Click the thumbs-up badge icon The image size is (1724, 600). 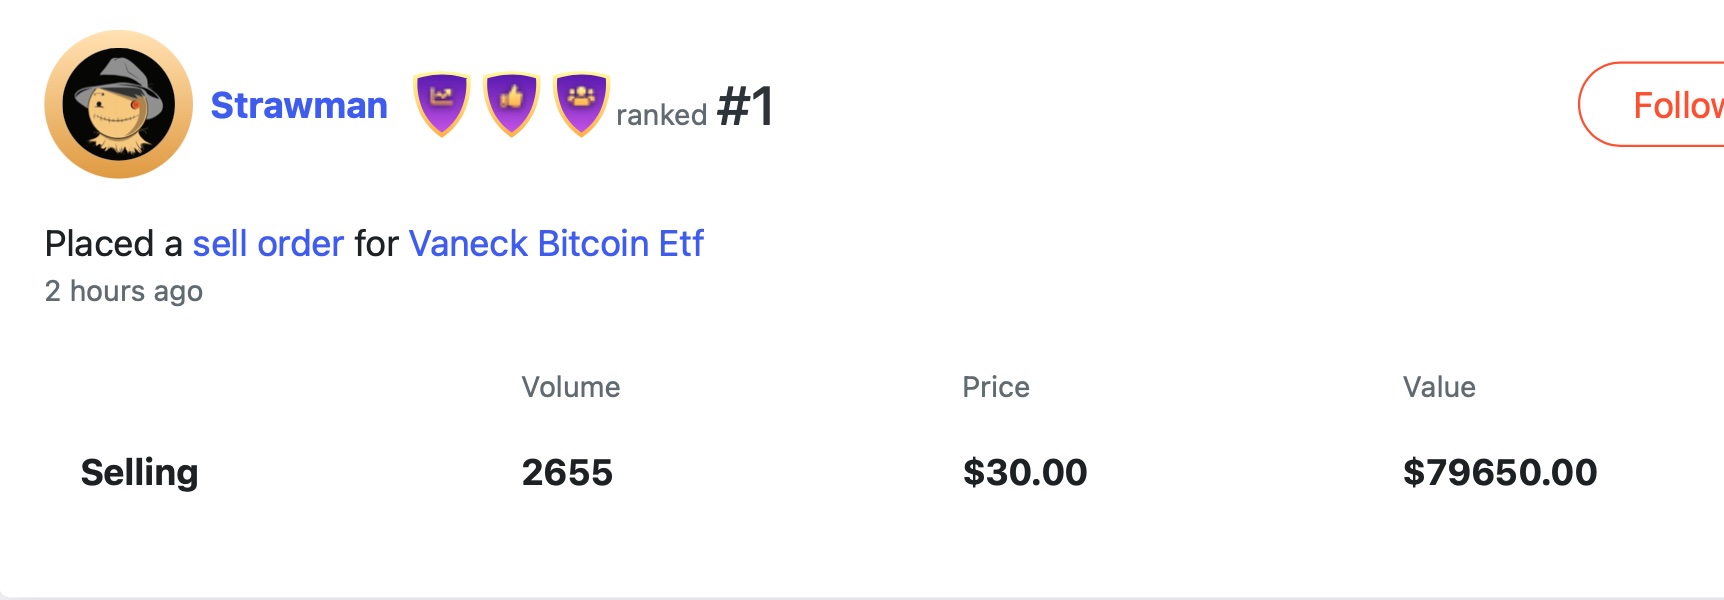pyautogui.click(x=511, y=102)
